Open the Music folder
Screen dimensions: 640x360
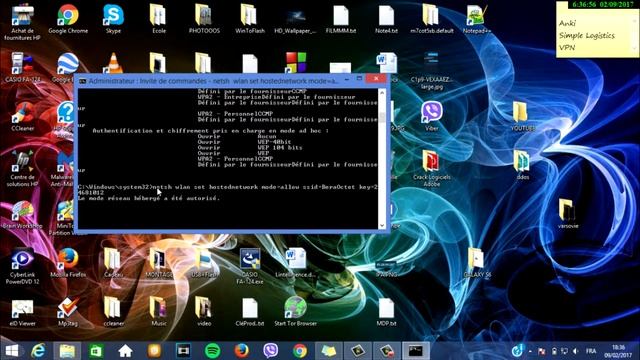(159, 311)
